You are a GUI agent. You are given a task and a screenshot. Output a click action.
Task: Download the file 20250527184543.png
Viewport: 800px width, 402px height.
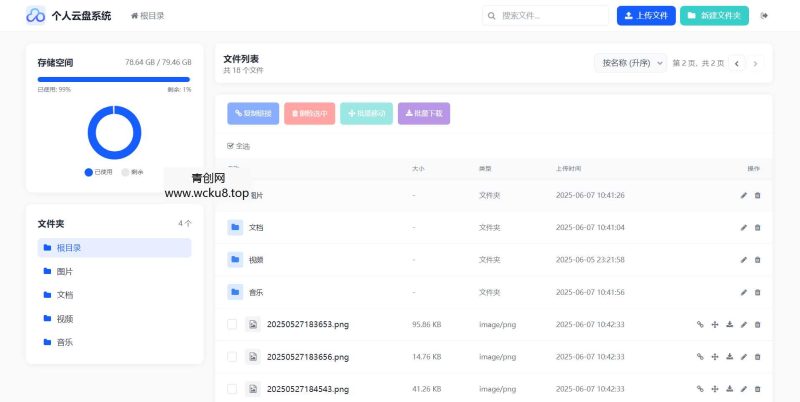tap(730, 389)
